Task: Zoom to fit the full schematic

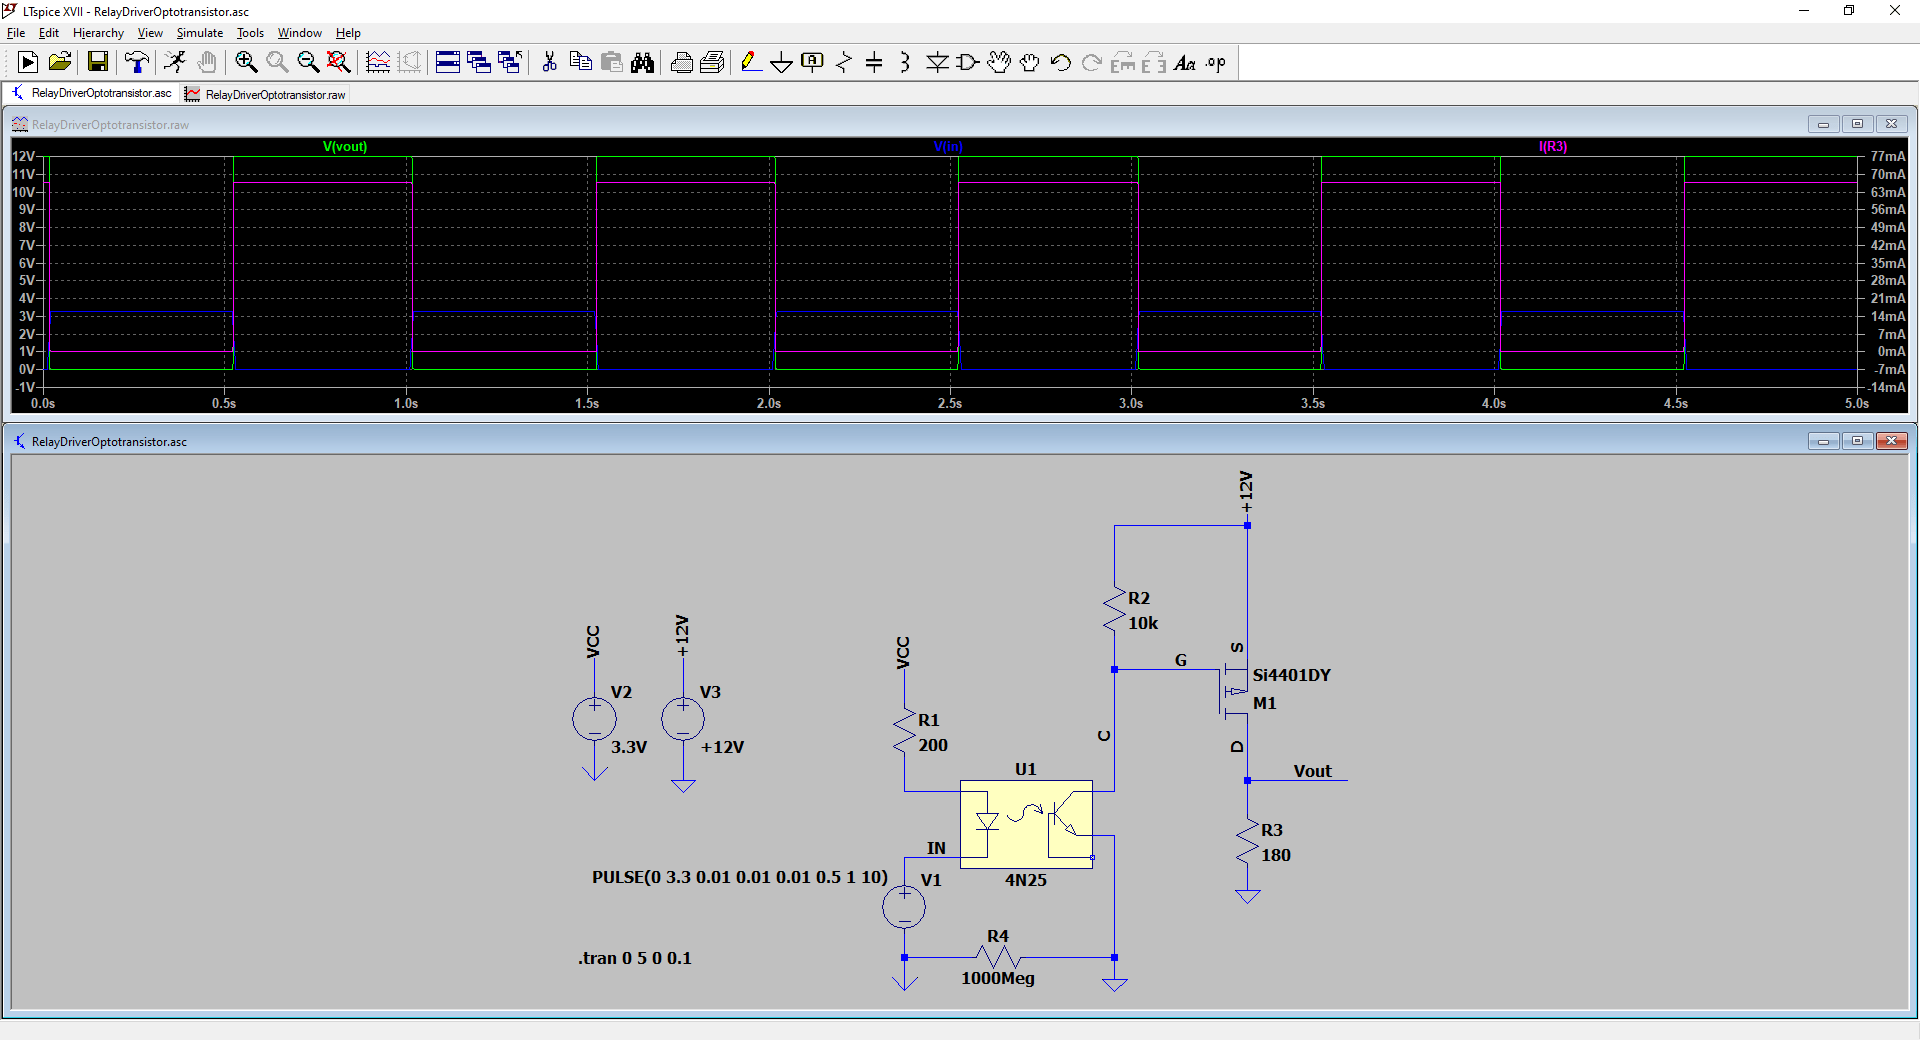Action: click(339, 62)
